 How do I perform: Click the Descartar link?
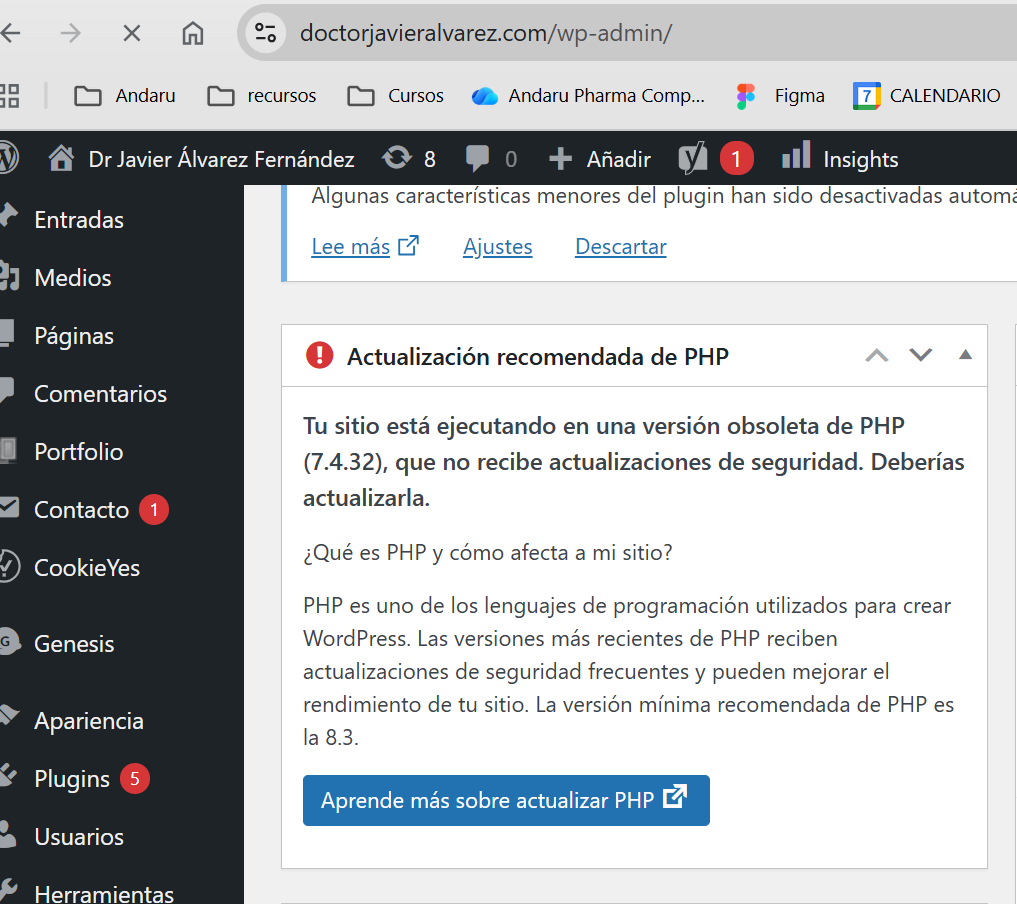pos(620,247)
